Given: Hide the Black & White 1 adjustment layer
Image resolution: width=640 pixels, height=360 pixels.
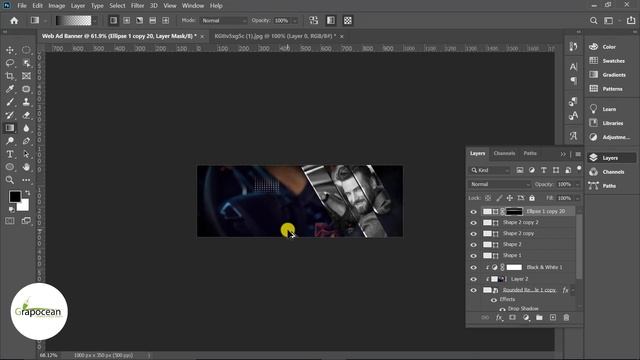Looking at the screenshot, I should pyautogui.click(x=473, y=268).
